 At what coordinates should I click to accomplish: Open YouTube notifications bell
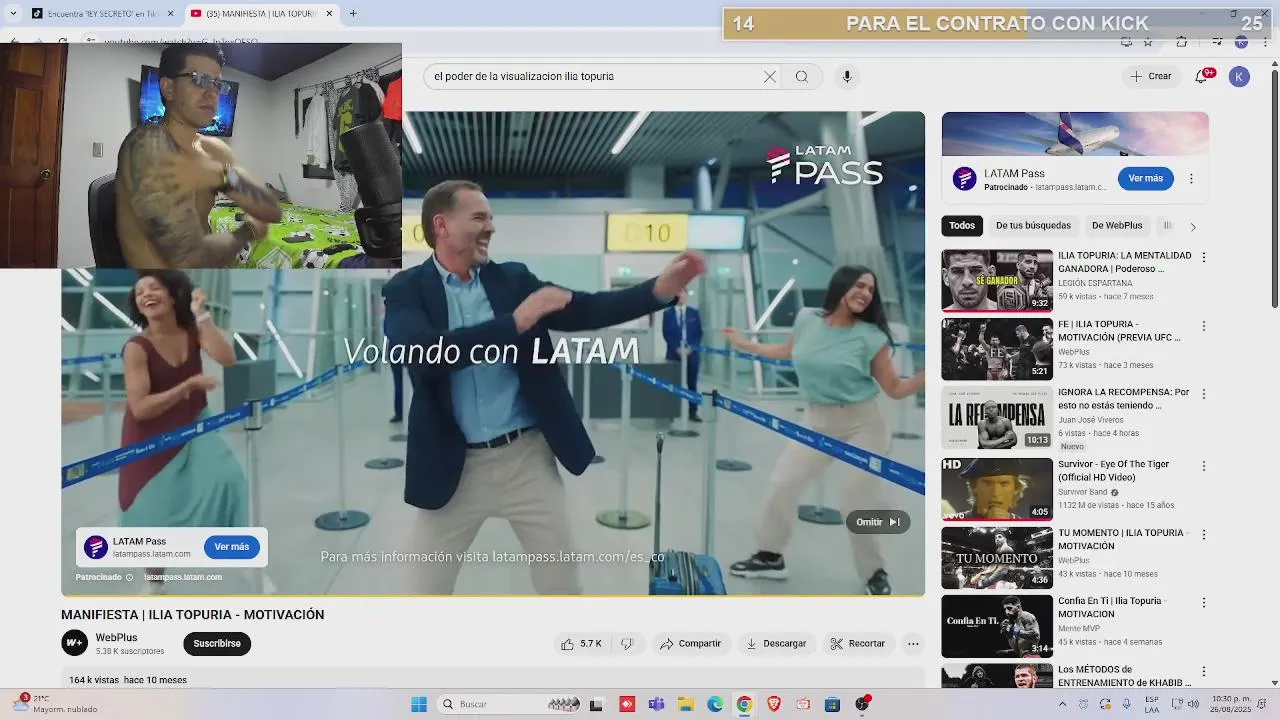tap(1202, 76)
